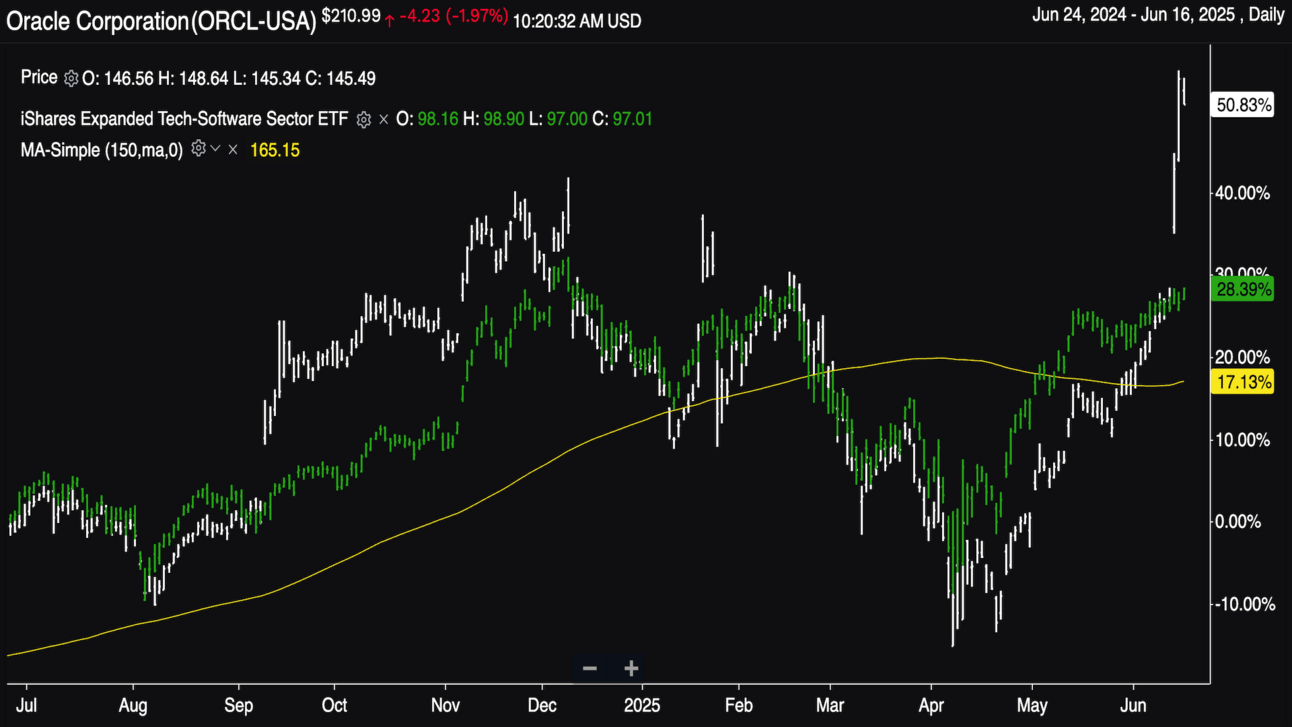Click the Dec label on time axis
The height and width of the screenshot is (727, 1292).
point(541,704)
